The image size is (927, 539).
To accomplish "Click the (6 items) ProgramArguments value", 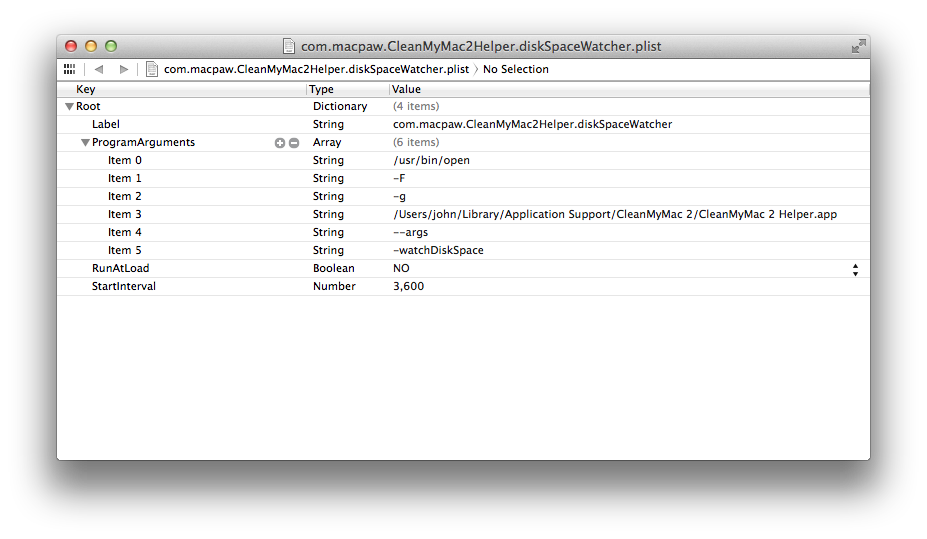I will 416,142.
